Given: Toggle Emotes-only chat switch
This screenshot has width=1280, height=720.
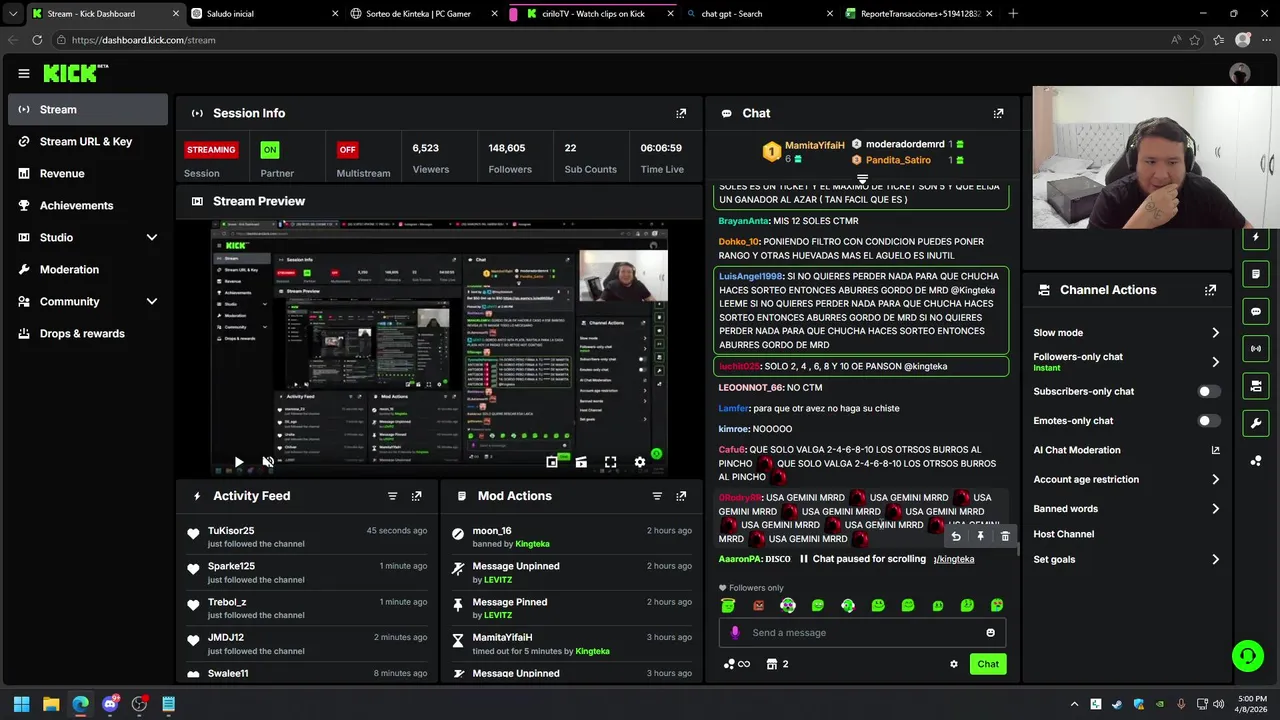Looking at the screenshot, I should coord(1209,421).
